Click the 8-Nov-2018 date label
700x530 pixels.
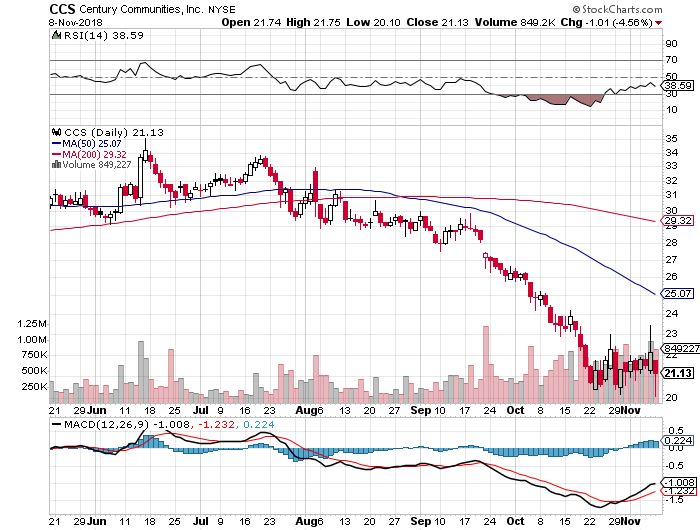(76, 22)
